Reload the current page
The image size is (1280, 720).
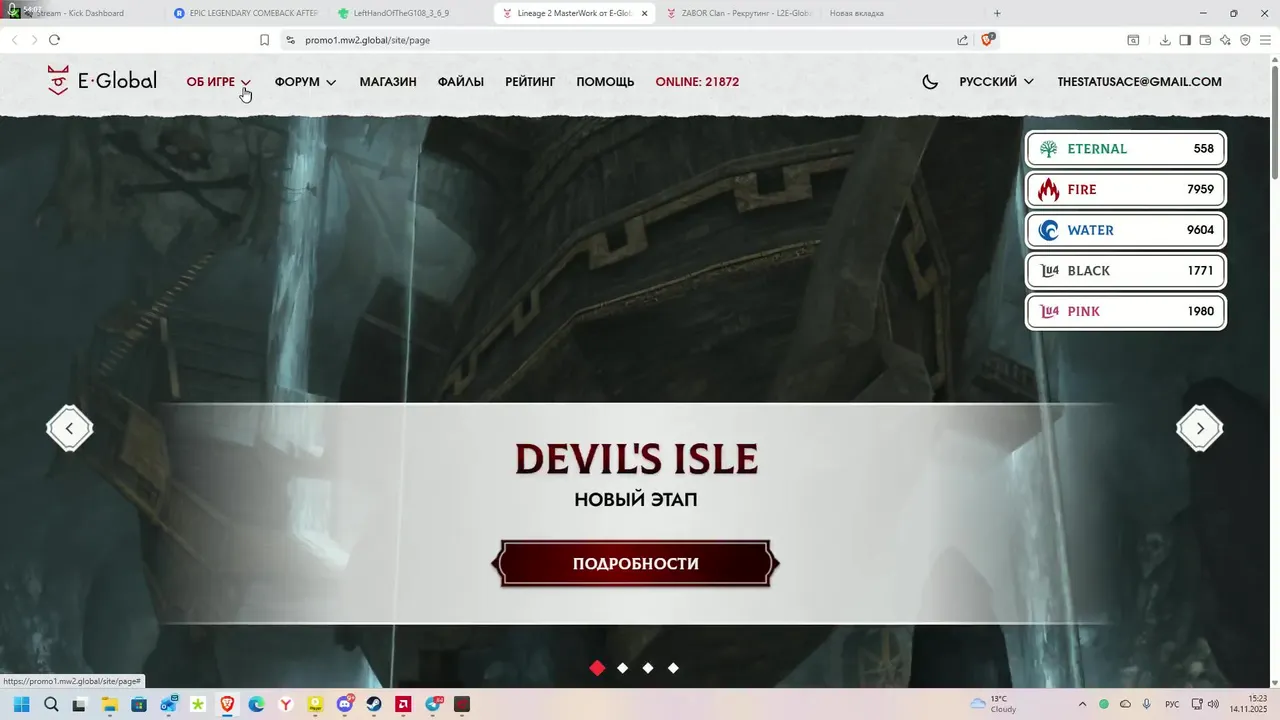click(54, 40)
